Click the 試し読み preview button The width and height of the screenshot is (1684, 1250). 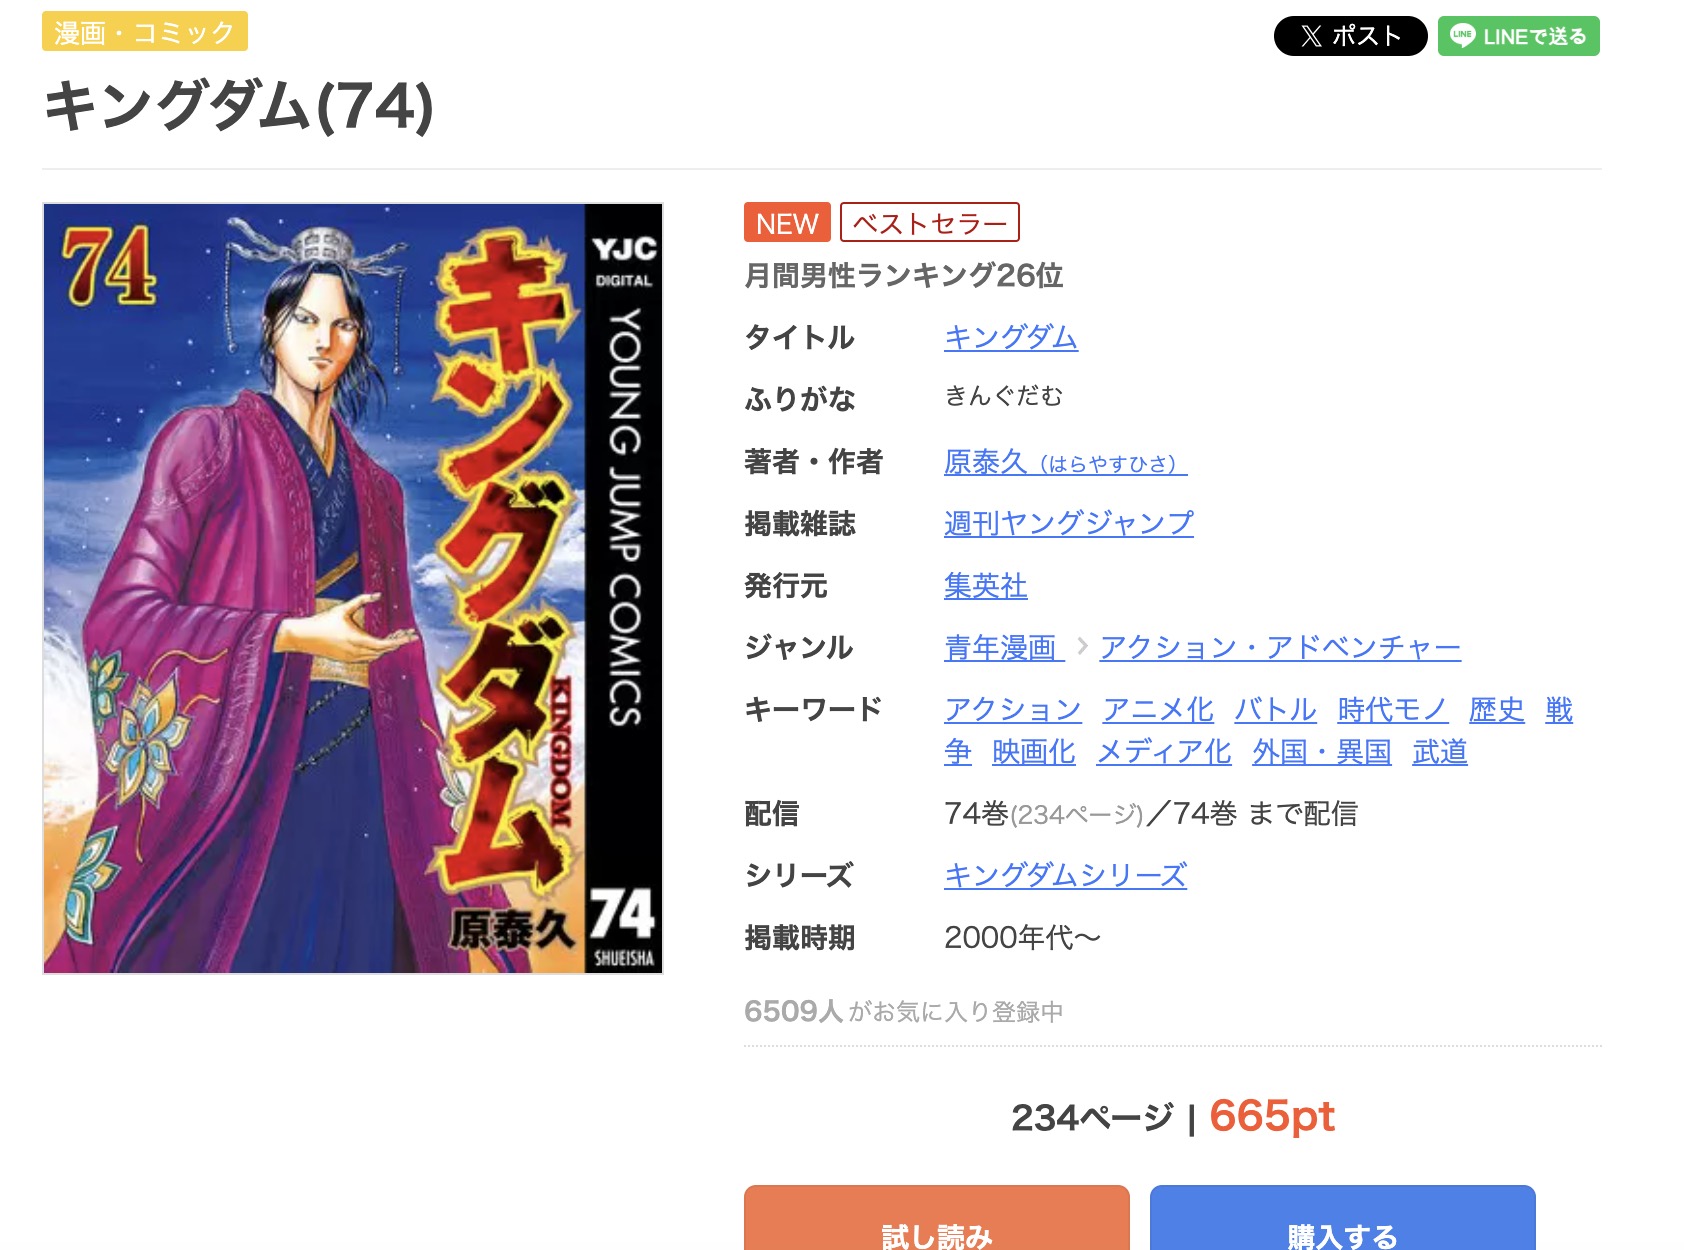(937, 1220)
